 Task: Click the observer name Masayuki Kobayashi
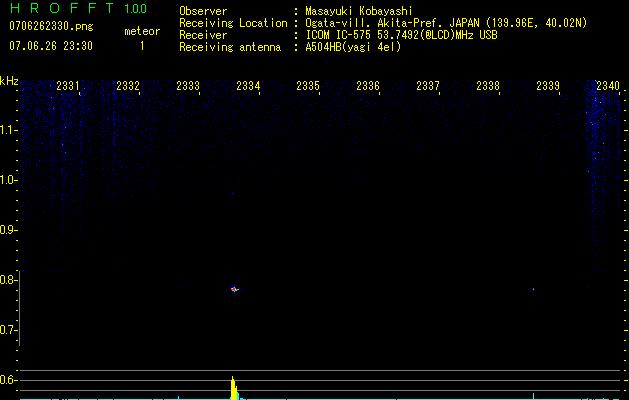(x=358, y=11)
